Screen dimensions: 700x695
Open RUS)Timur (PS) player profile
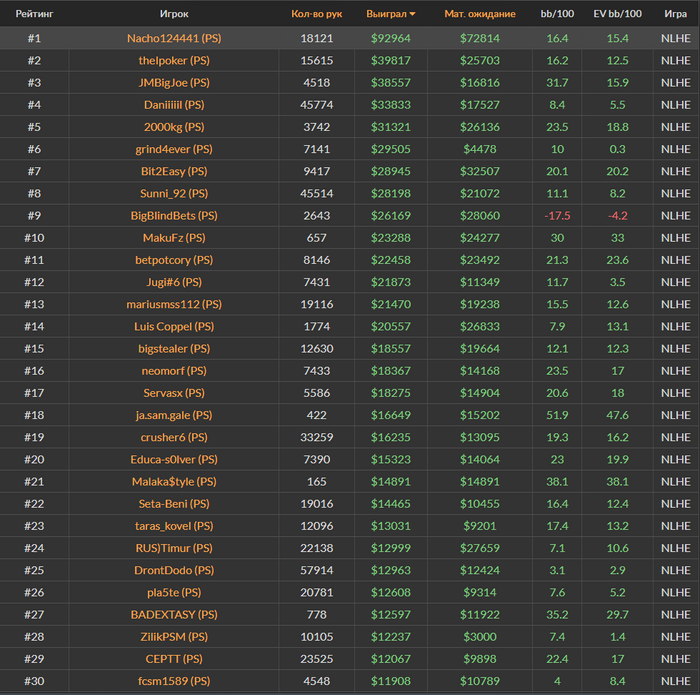coord(173,548)
